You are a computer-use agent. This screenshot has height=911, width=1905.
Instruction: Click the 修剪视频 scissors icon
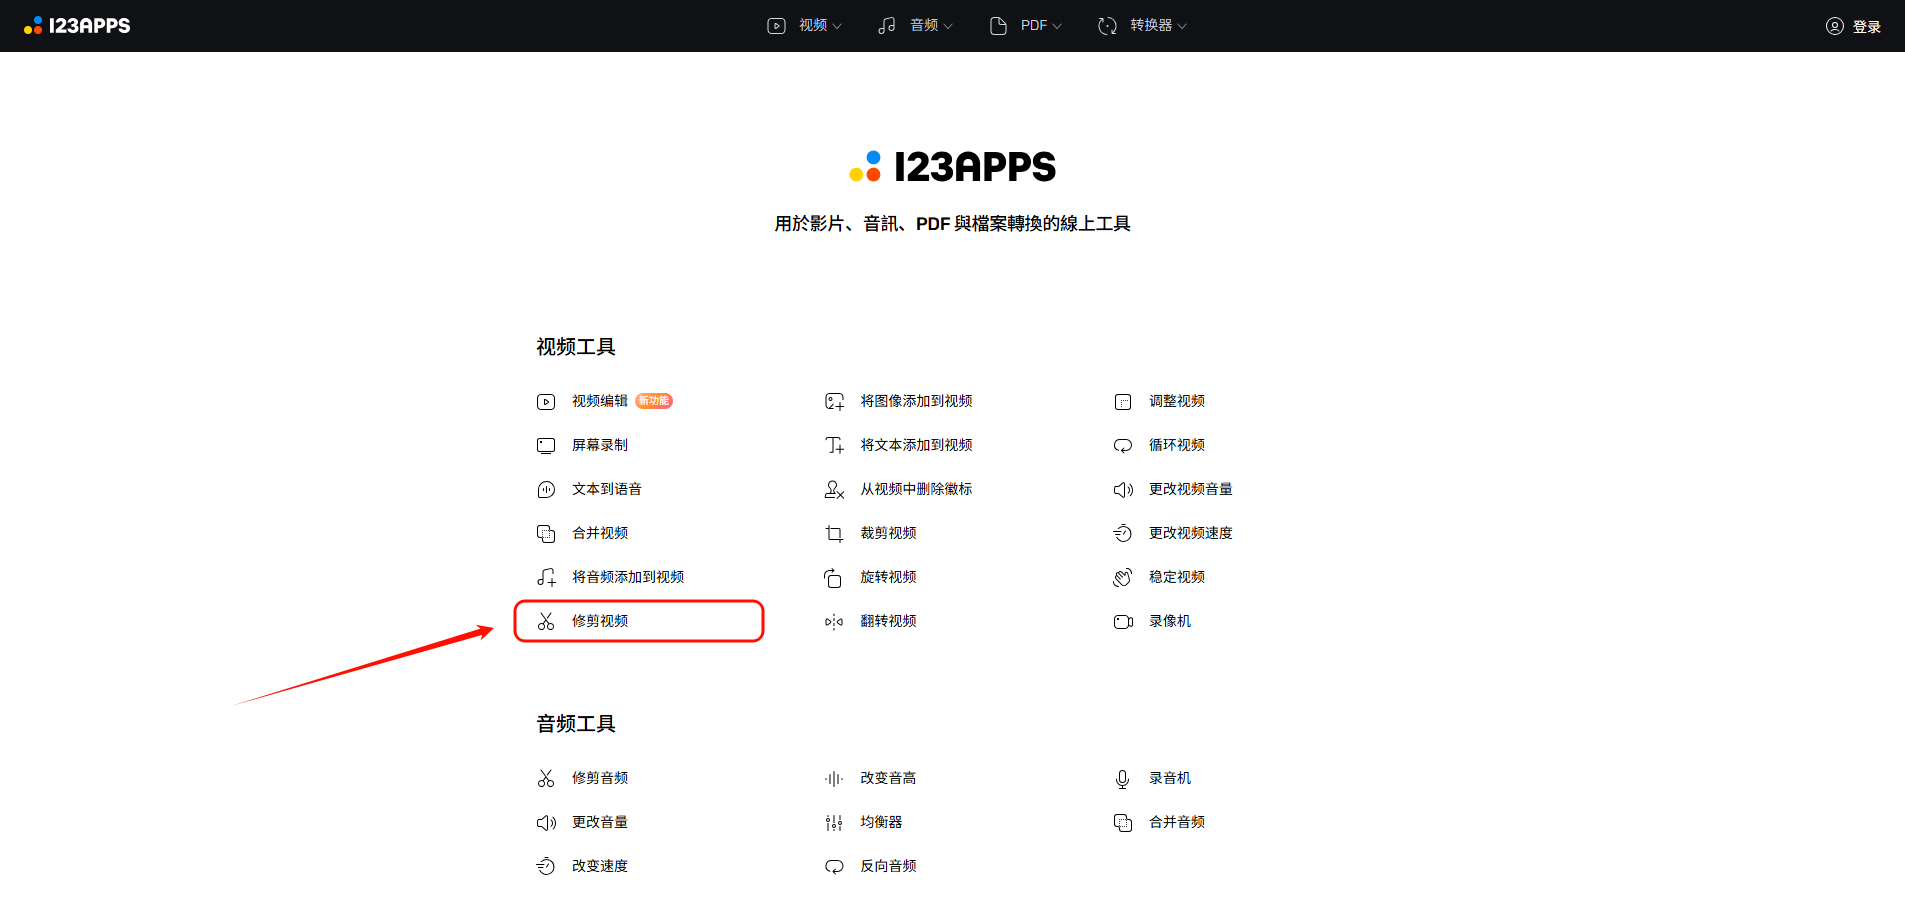[x=546, y=622]
